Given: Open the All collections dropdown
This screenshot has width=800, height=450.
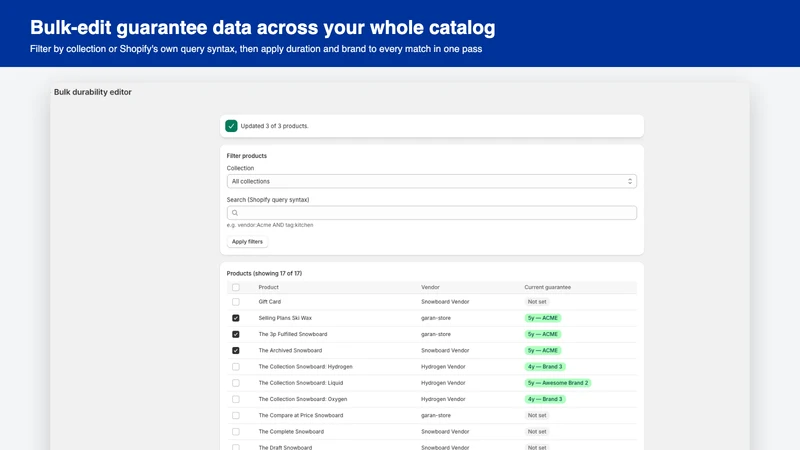Looking at the screenshot, I should click(432, 181).
